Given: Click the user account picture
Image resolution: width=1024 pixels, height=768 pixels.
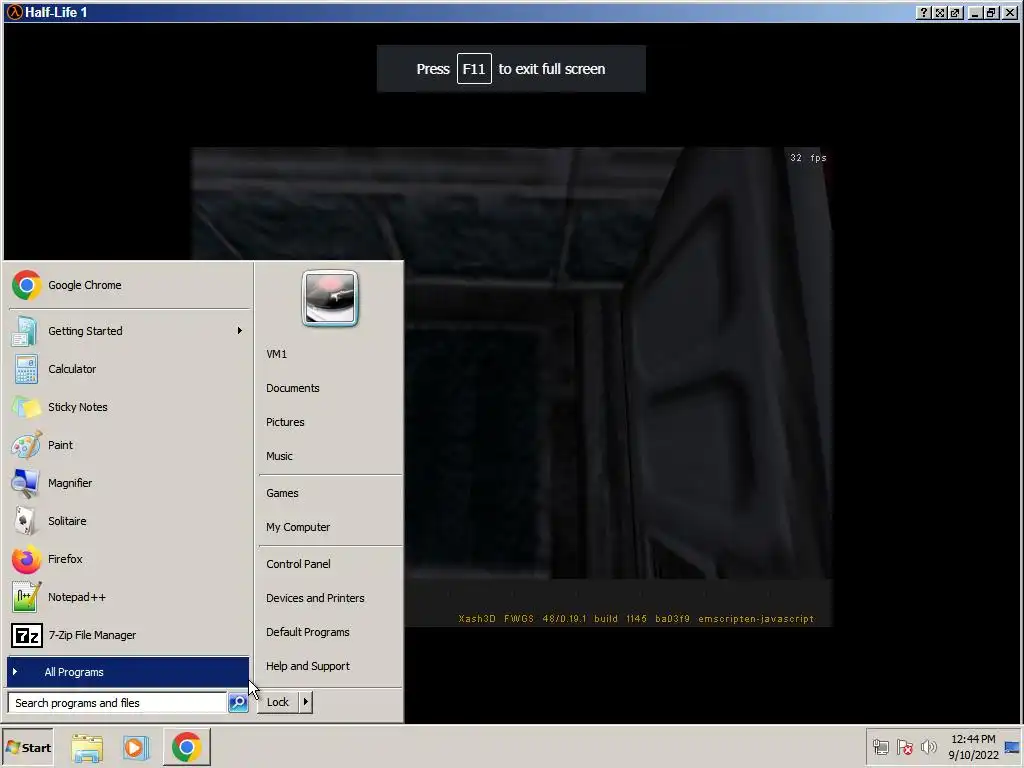Looking at the screenshot, I should point(330,298).
